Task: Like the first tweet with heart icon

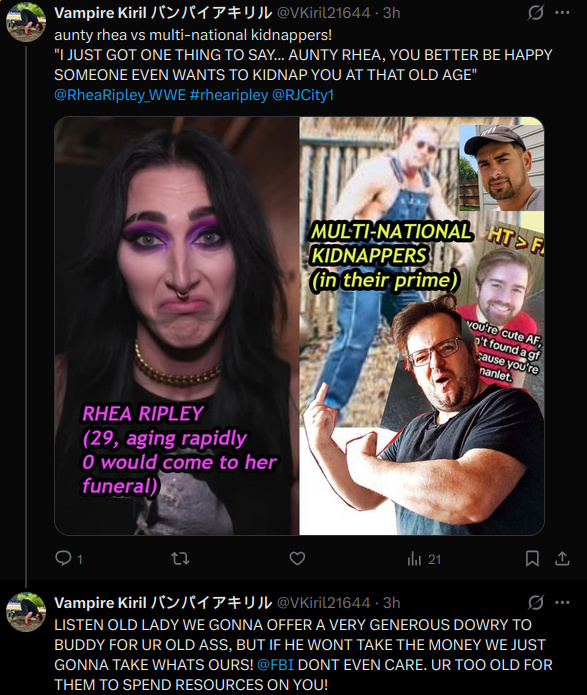Action: (x=297, y=558)
